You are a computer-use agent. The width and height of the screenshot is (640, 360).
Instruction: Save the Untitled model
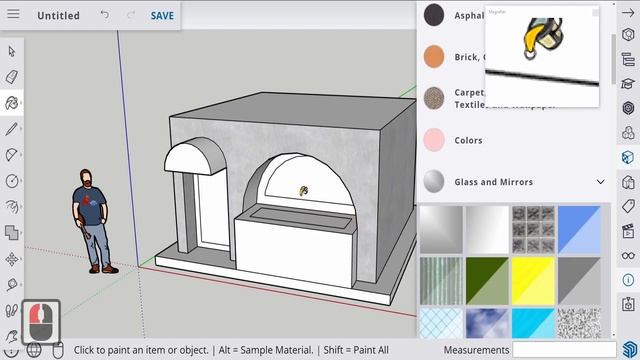[x=162, y=16]
